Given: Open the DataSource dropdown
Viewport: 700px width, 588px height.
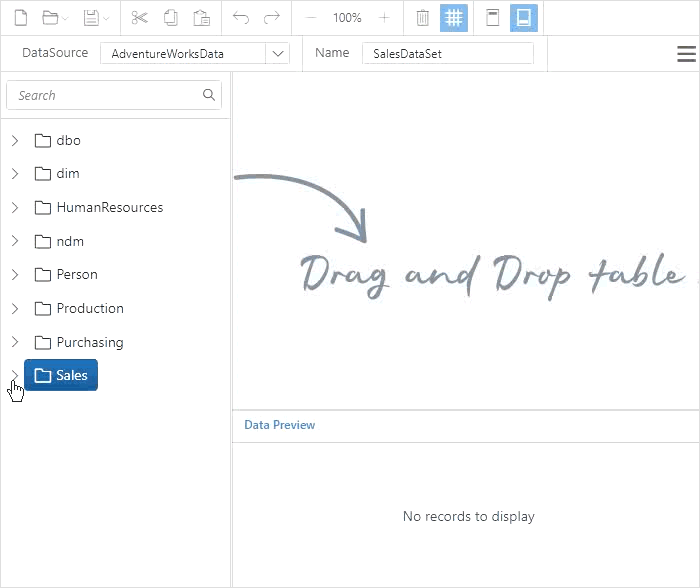Looking at the screenshot, I should pos(278,53).
